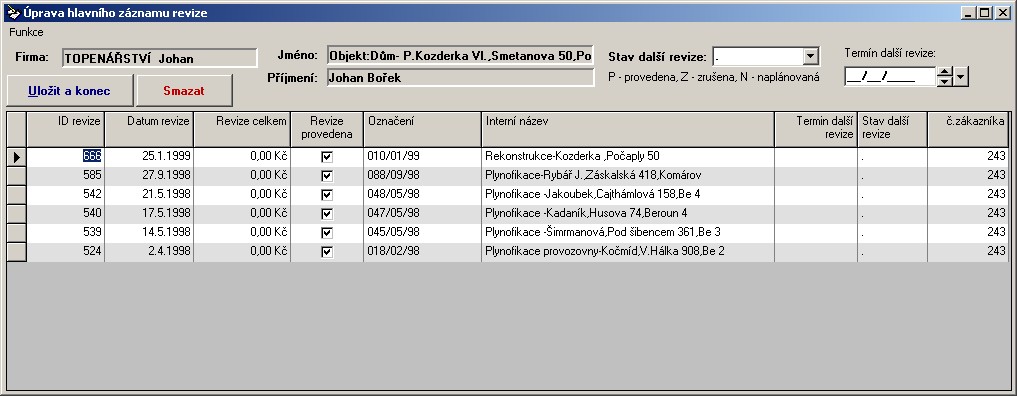
Task: Click the Jméno field with Objekt:Dům text
Action: point(461,56)
